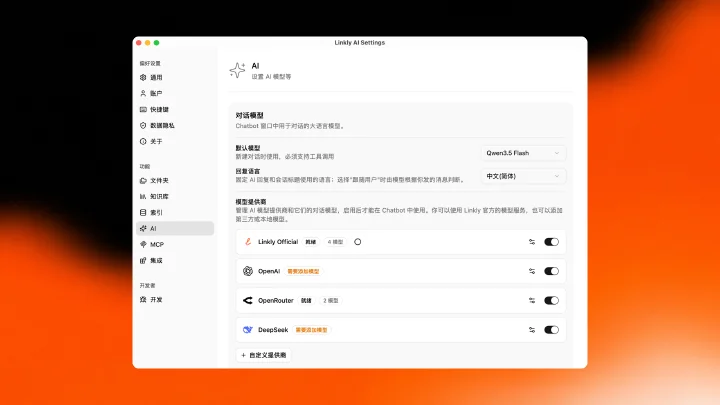Expand the 中文(简体) reply language dropdown
The image size is (720, 405).
coord(523,176)
